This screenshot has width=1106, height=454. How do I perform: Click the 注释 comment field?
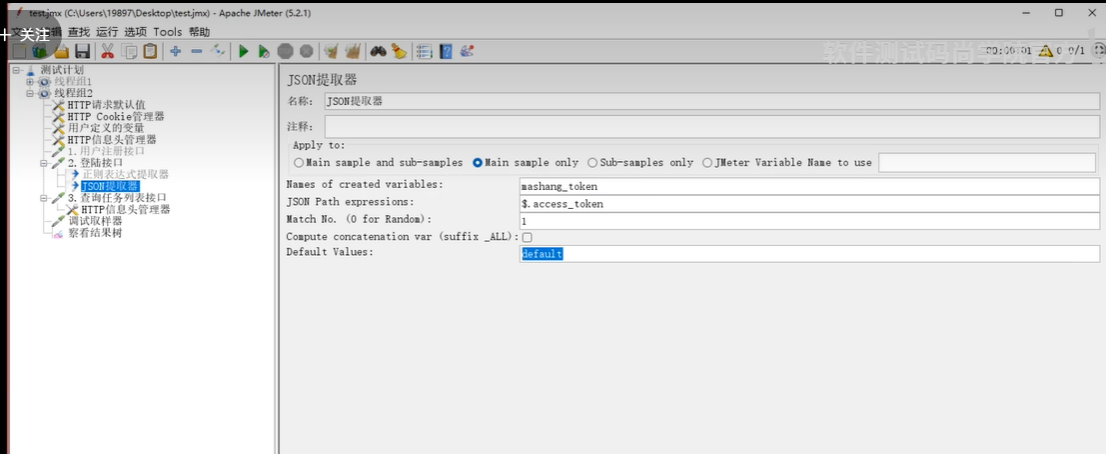pyautogui.click(x=711, y=126)
